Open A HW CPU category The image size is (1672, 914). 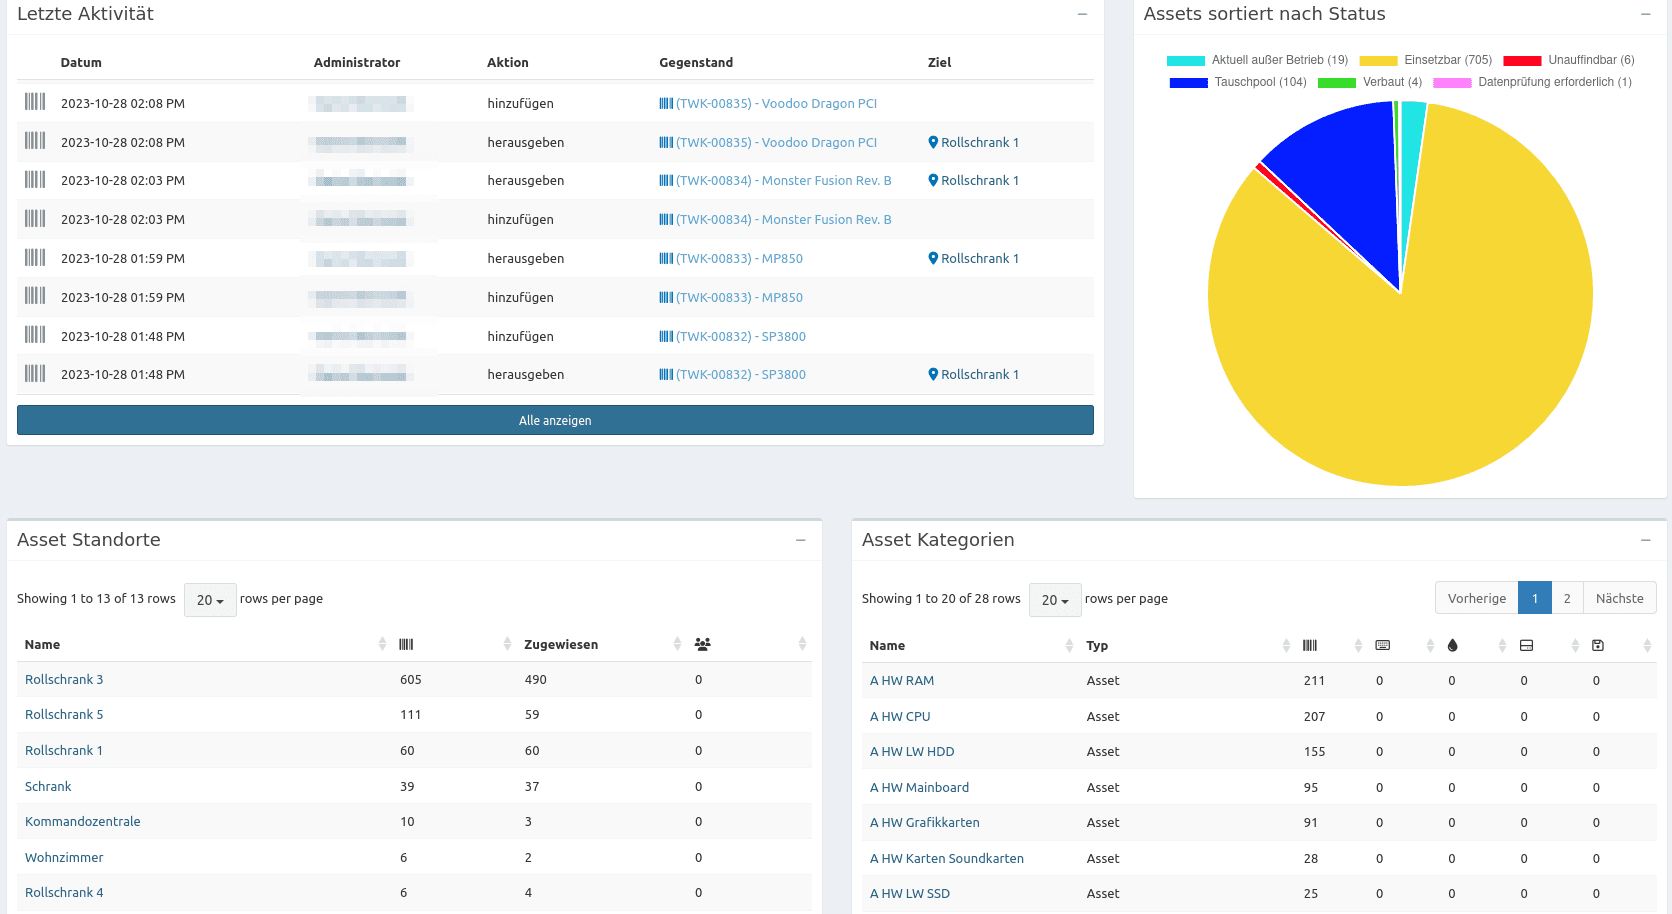tap(900, 716)
